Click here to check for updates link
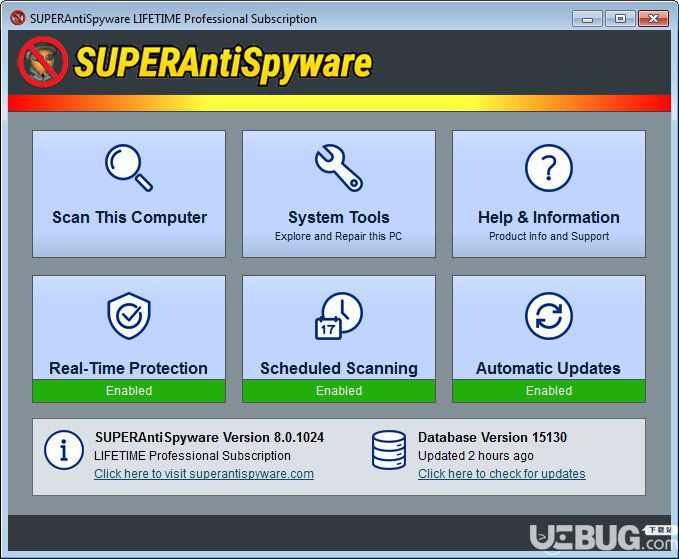The image size is (679, 559). pyautogui.click(x=501, y=474)
